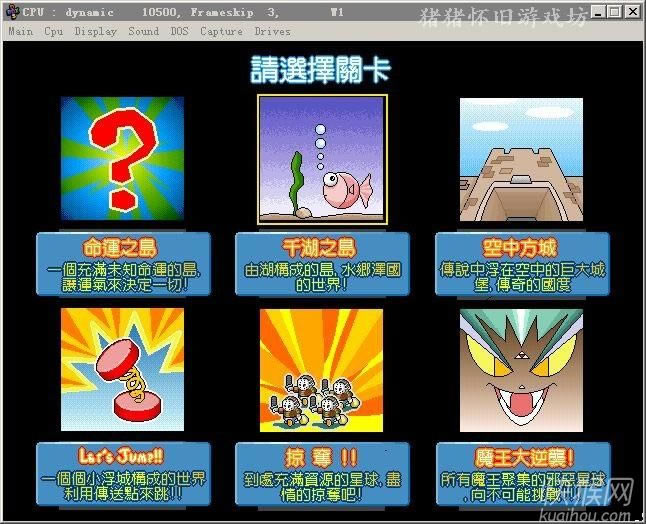The width and height of the screenshot is (646, 524).
Task: Open the Display menu
Action: coord(95,31)
